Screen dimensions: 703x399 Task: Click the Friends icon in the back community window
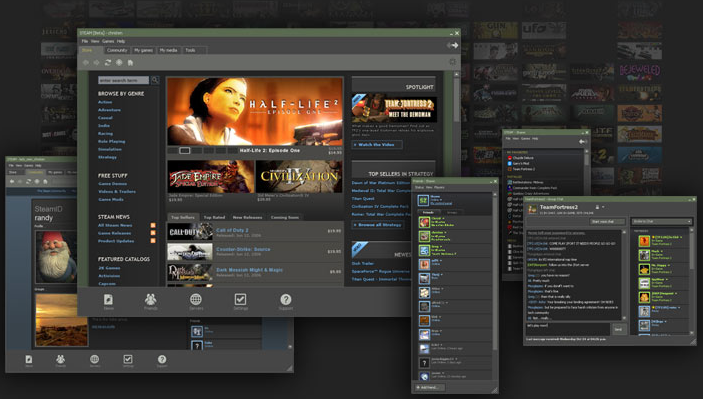pyautogui.click(x=61, y=360)
